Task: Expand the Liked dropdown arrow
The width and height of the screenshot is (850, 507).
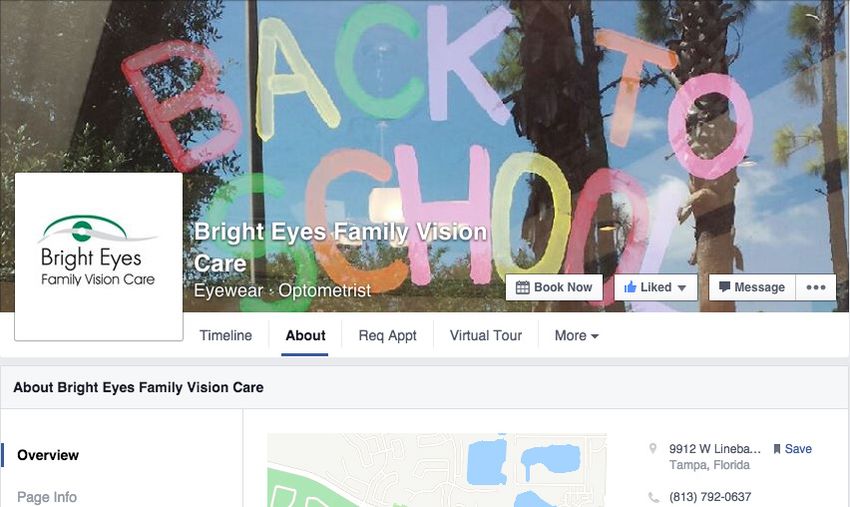Action: click(x=682, y=288)
